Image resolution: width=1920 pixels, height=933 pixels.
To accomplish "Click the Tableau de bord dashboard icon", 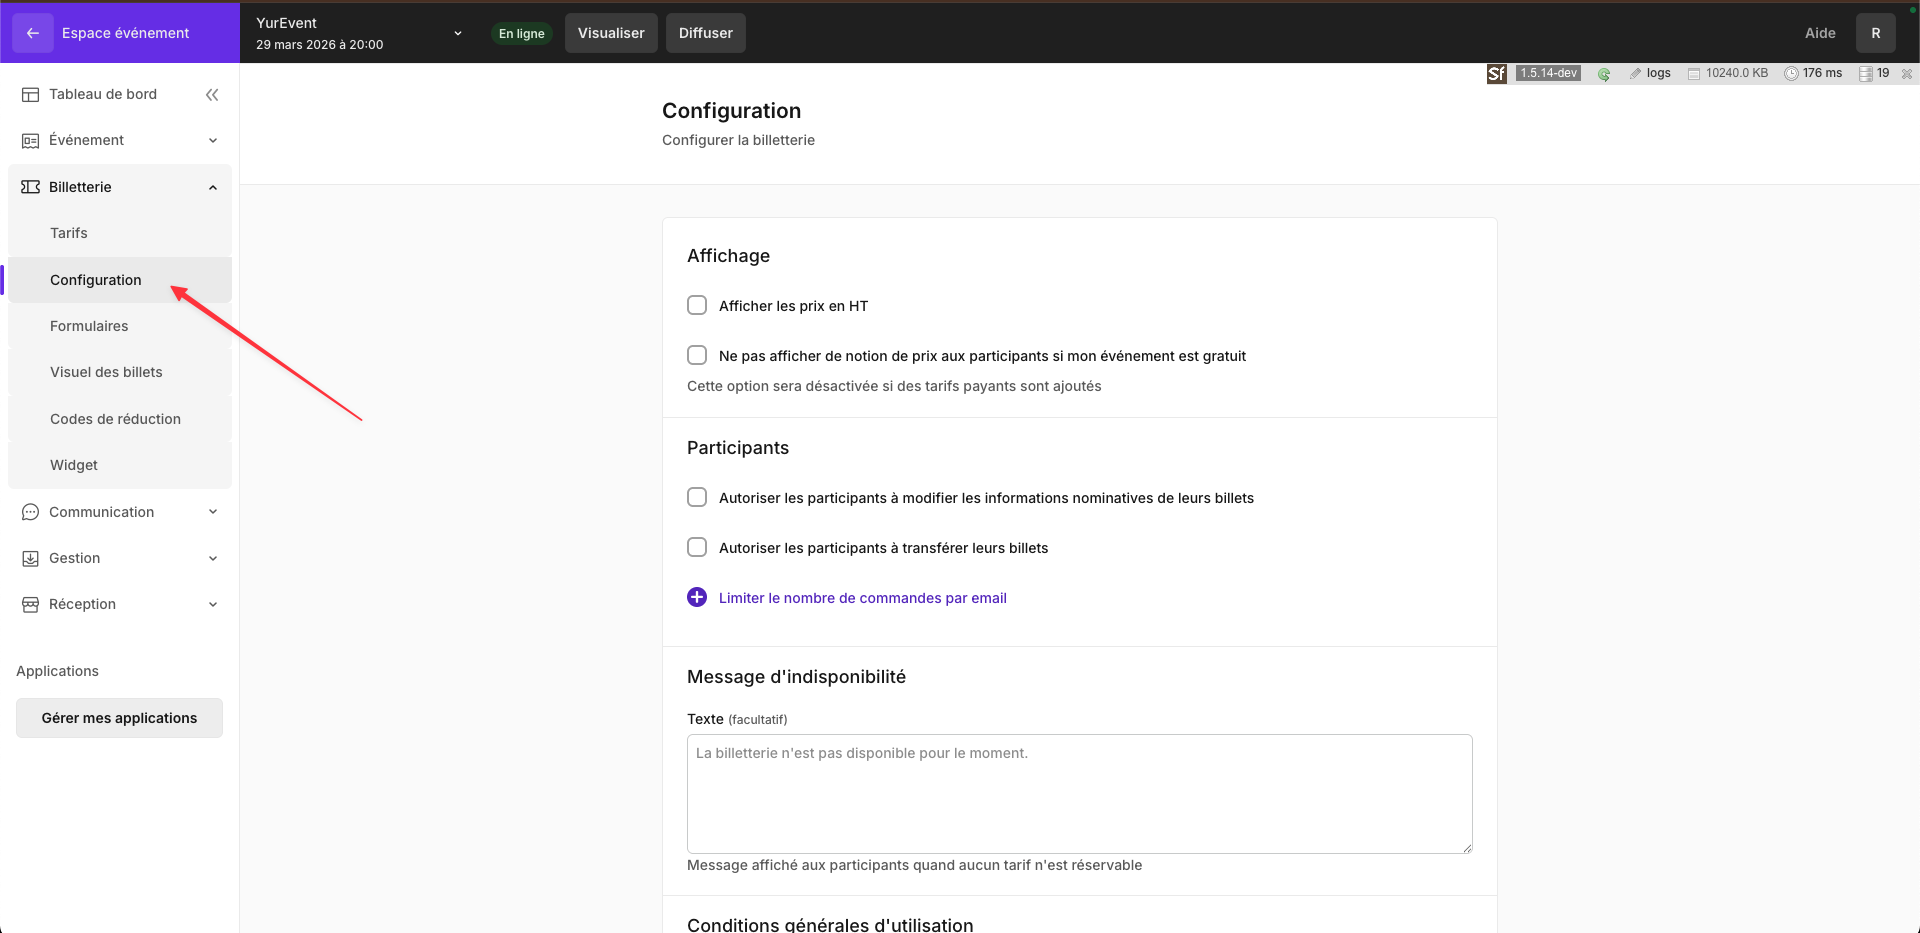I will pyautogui.click(x=31, y=95).
